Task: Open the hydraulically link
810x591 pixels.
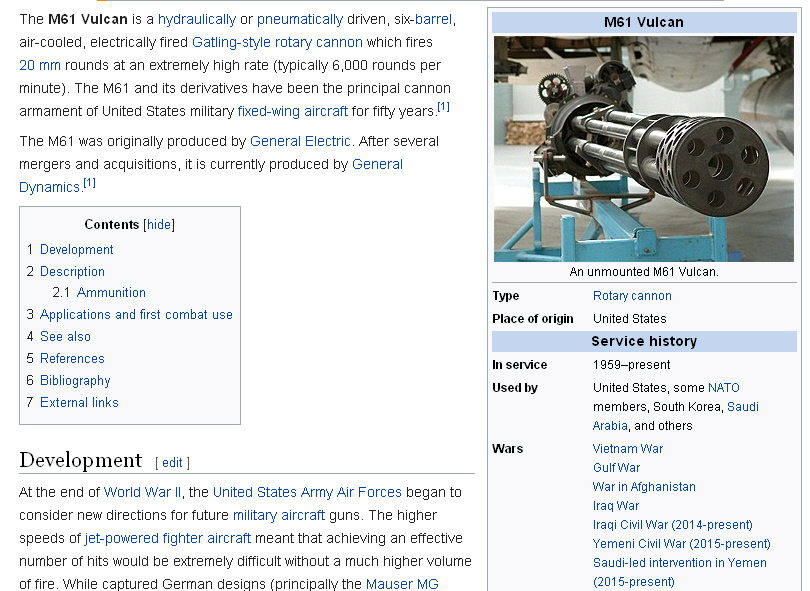Action: pos(197,20)
